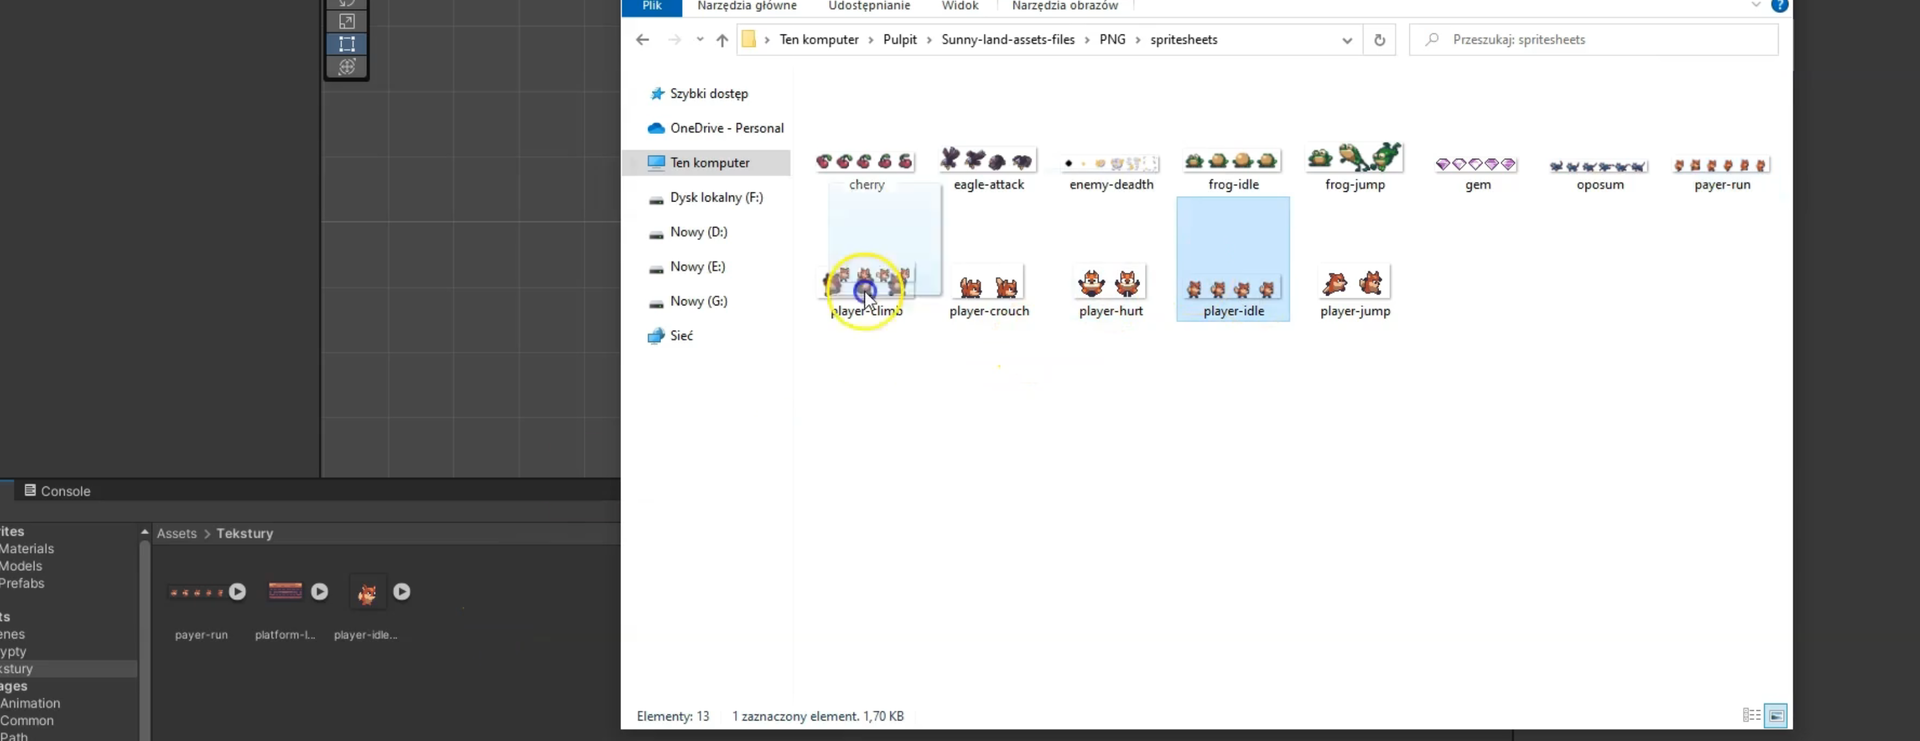The image size is (1920, 741).
Task: Go forward in File Explorer
Action: click(x=674, y=40)
